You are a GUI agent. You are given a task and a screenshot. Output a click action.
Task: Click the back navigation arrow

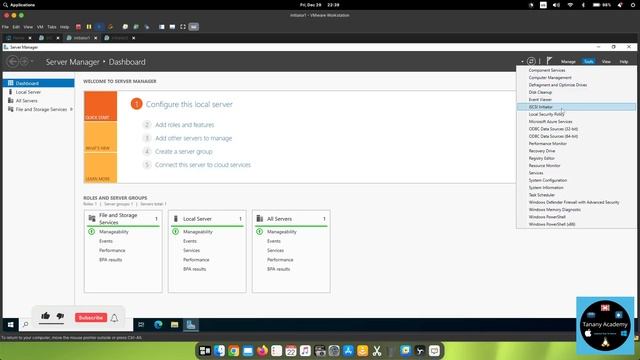(x=13, y=62)
